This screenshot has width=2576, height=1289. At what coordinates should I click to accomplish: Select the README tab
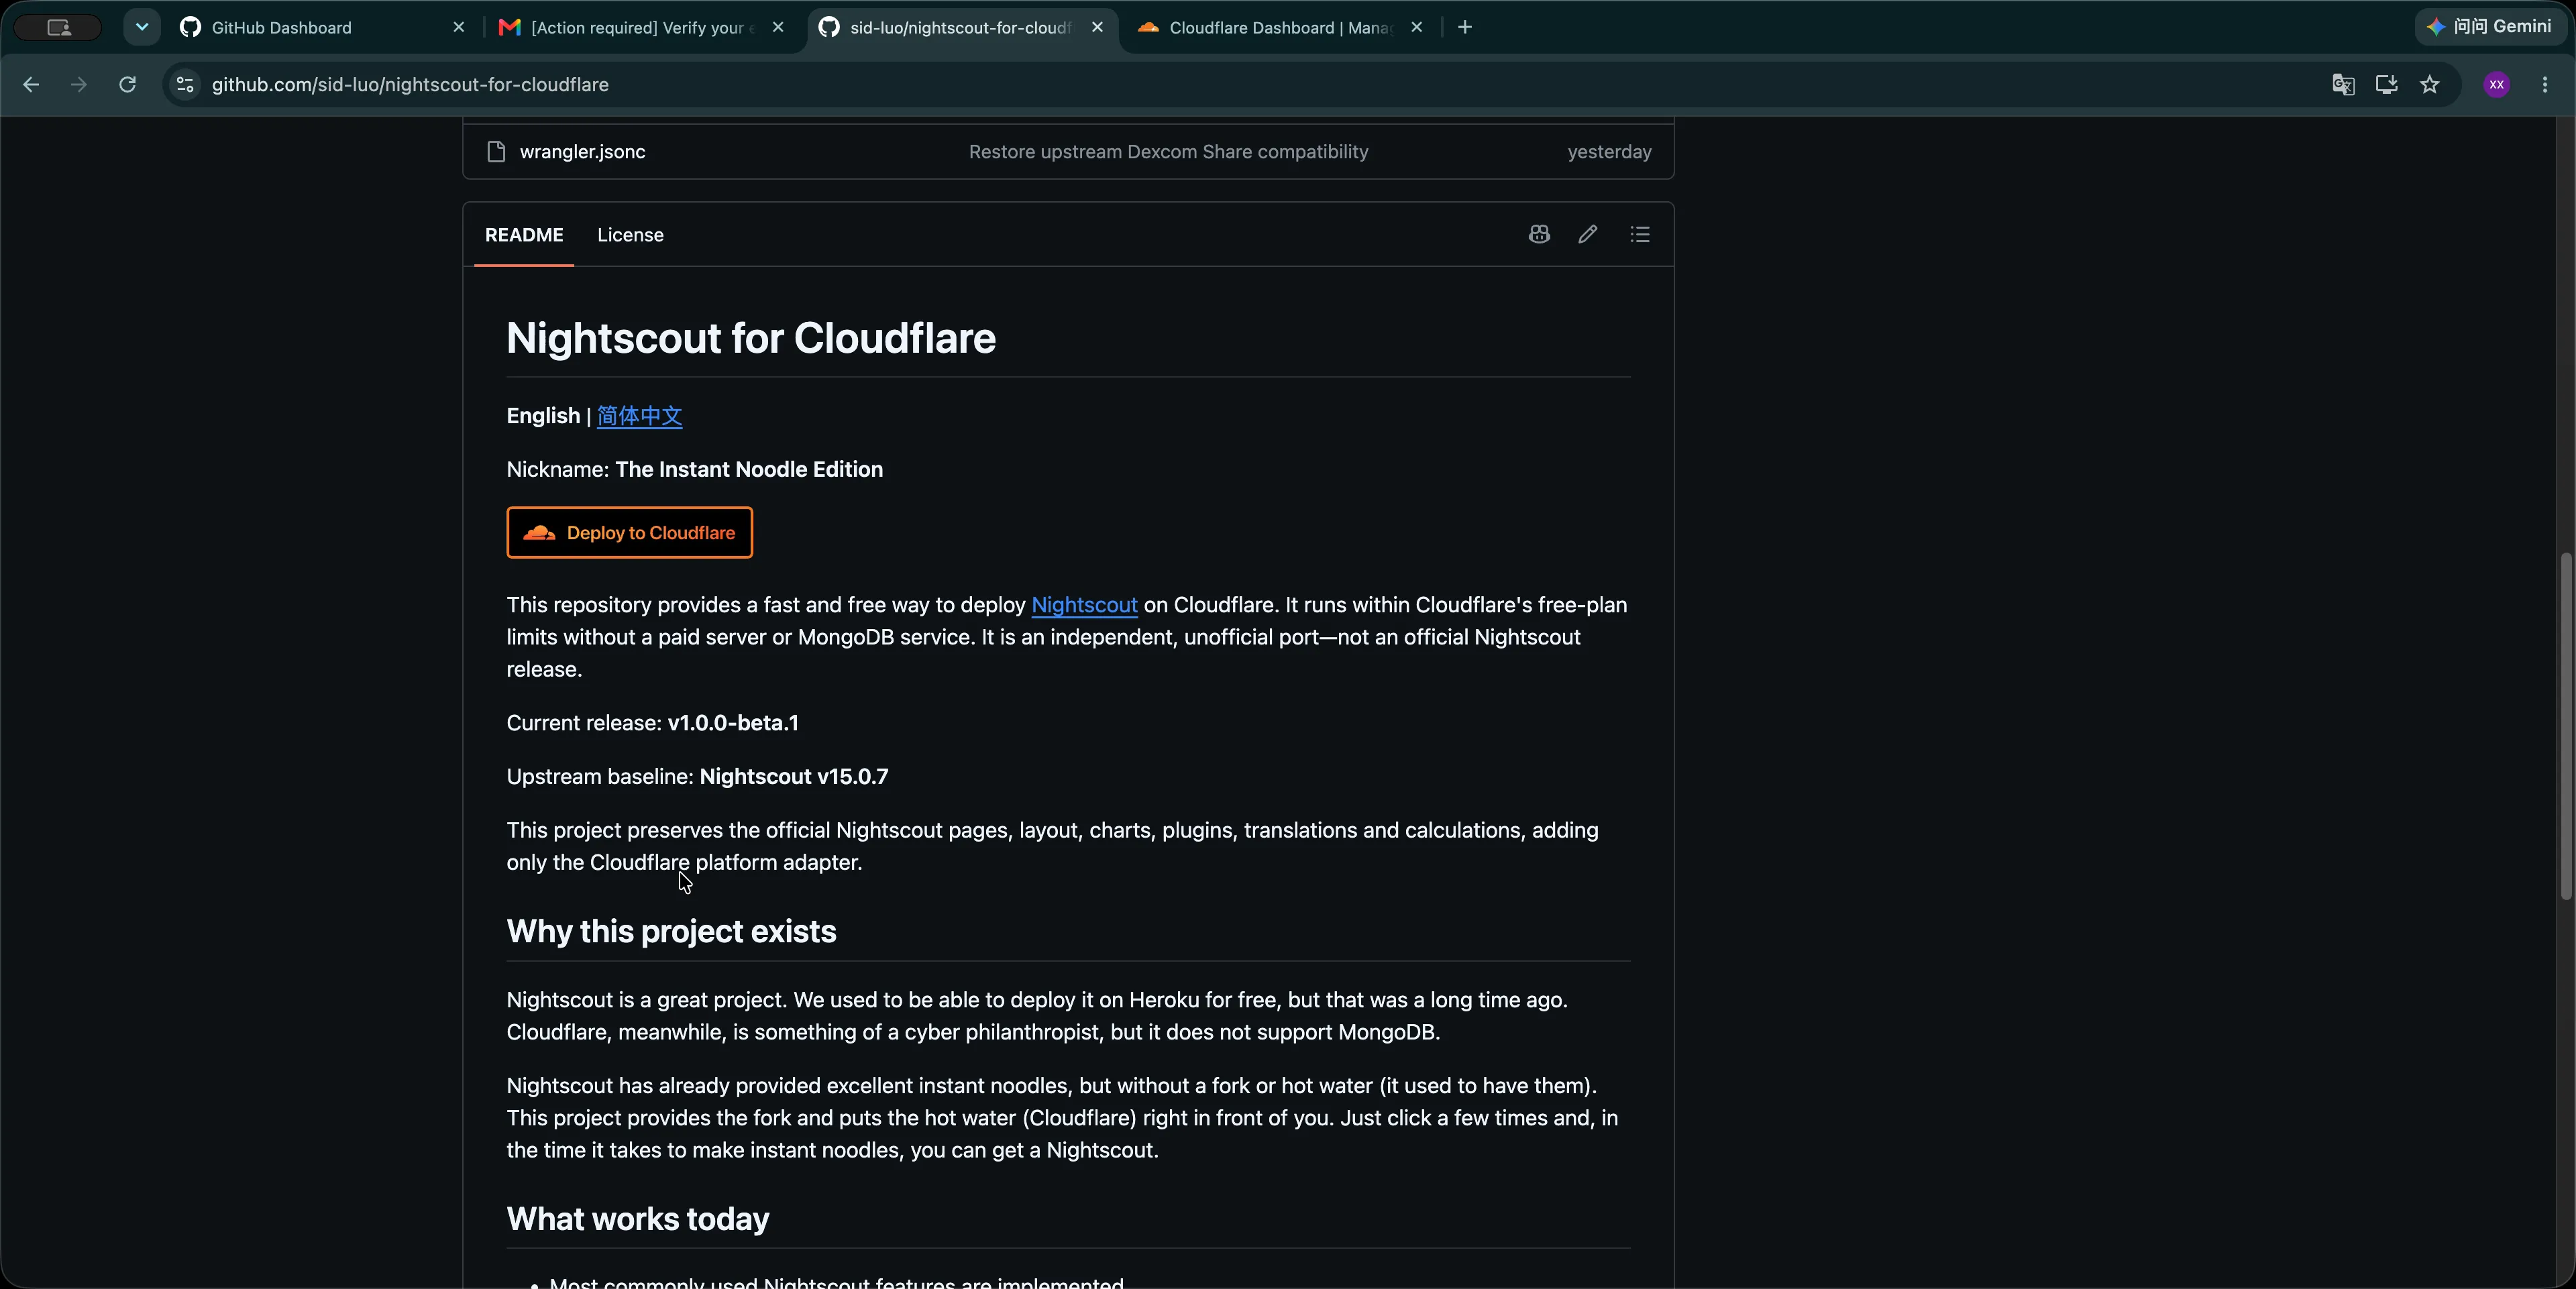[524, 235]
